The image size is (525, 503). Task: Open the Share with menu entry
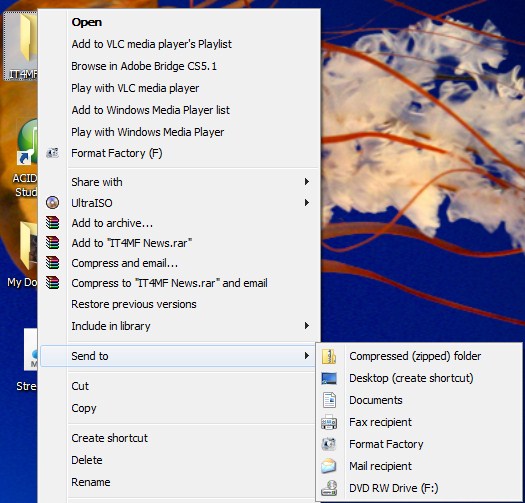[179, 182]
